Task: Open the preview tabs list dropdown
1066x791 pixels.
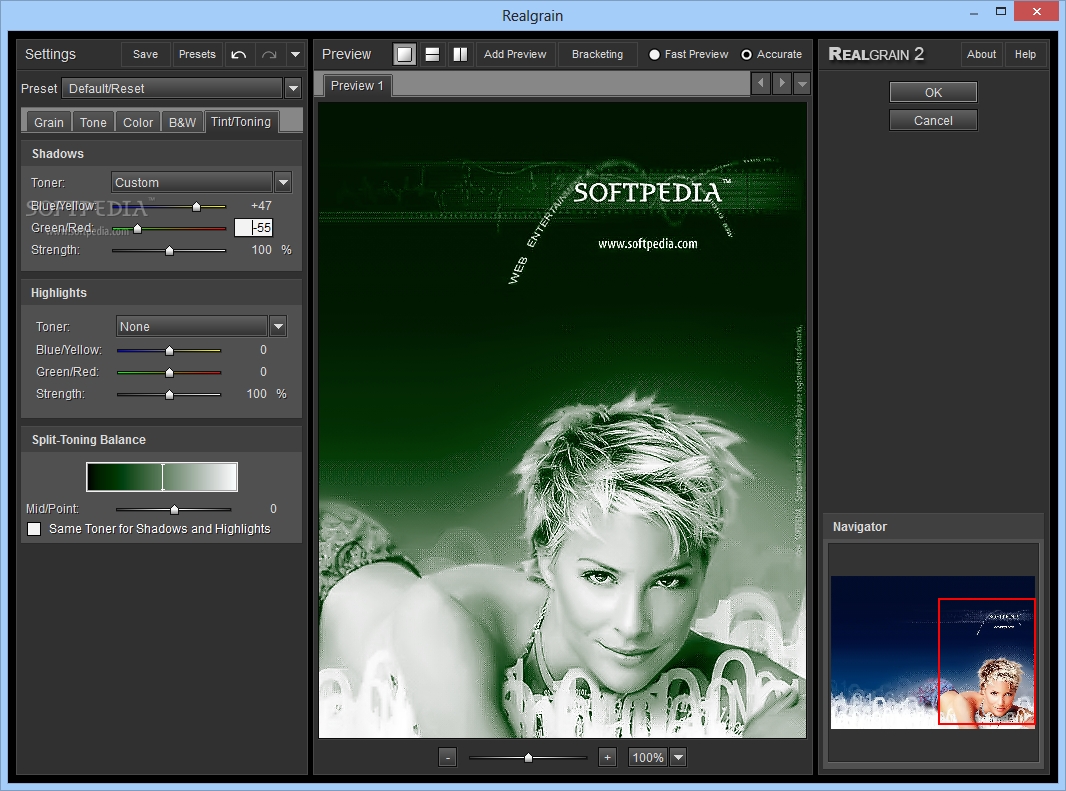Action: (x=802, y=83)
